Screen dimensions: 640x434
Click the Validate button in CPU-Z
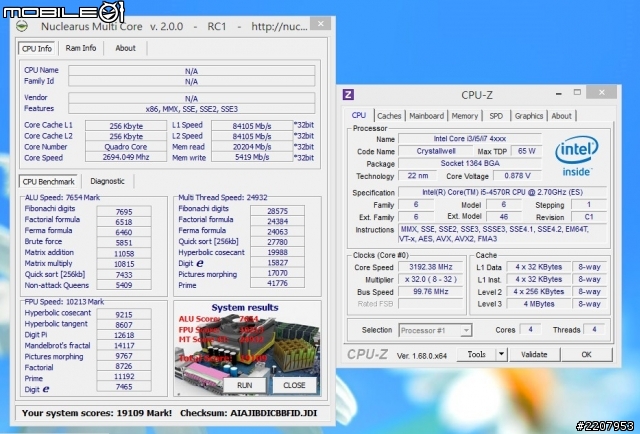coord(534,354)
